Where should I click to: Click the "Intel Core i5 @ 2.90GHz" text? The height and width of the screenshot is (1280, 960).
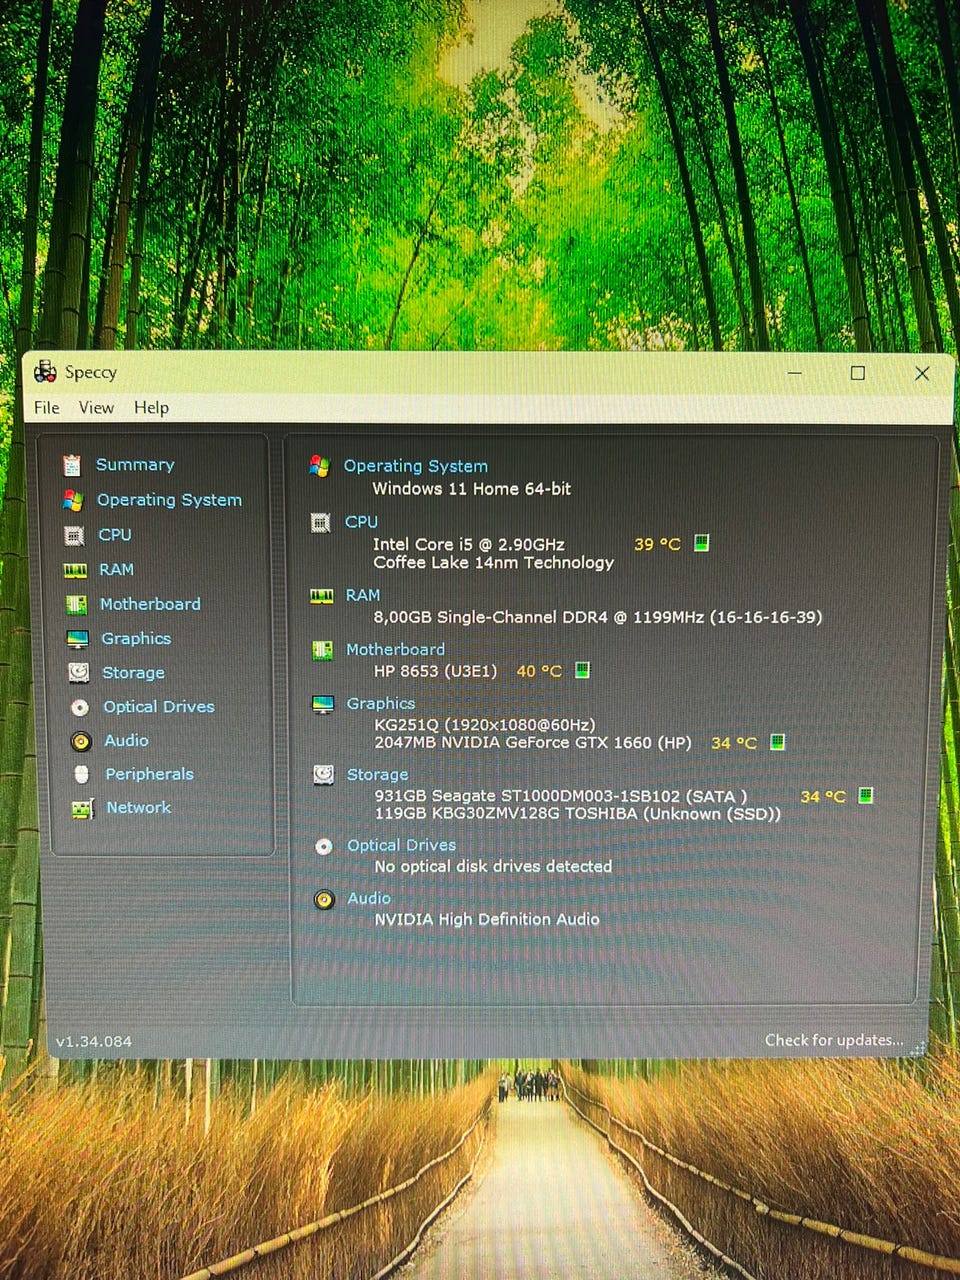pos(469,545)
